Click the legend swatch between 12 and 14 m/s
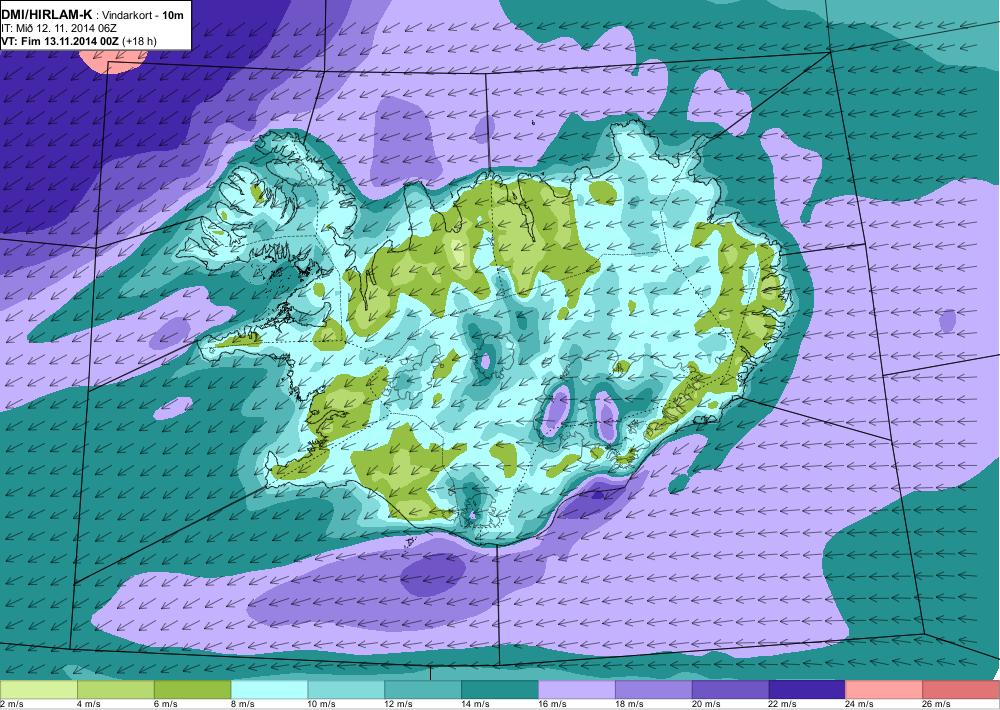The width and height of the screenshot is (1000, 710). (423, 690)
